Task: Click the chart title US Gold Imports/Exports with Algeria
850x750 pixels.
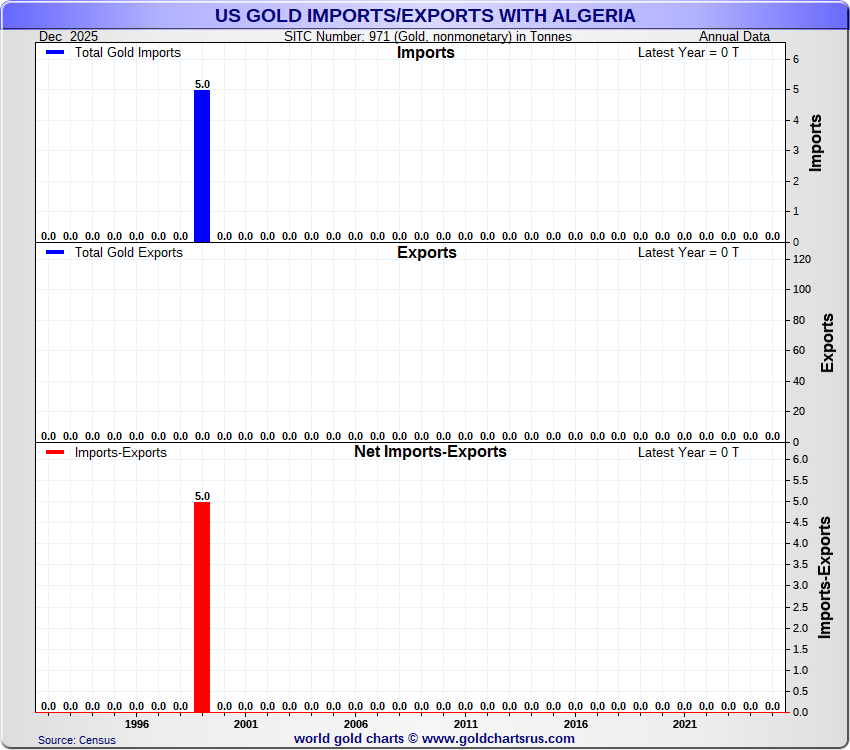Action: (x=424, y=16)
